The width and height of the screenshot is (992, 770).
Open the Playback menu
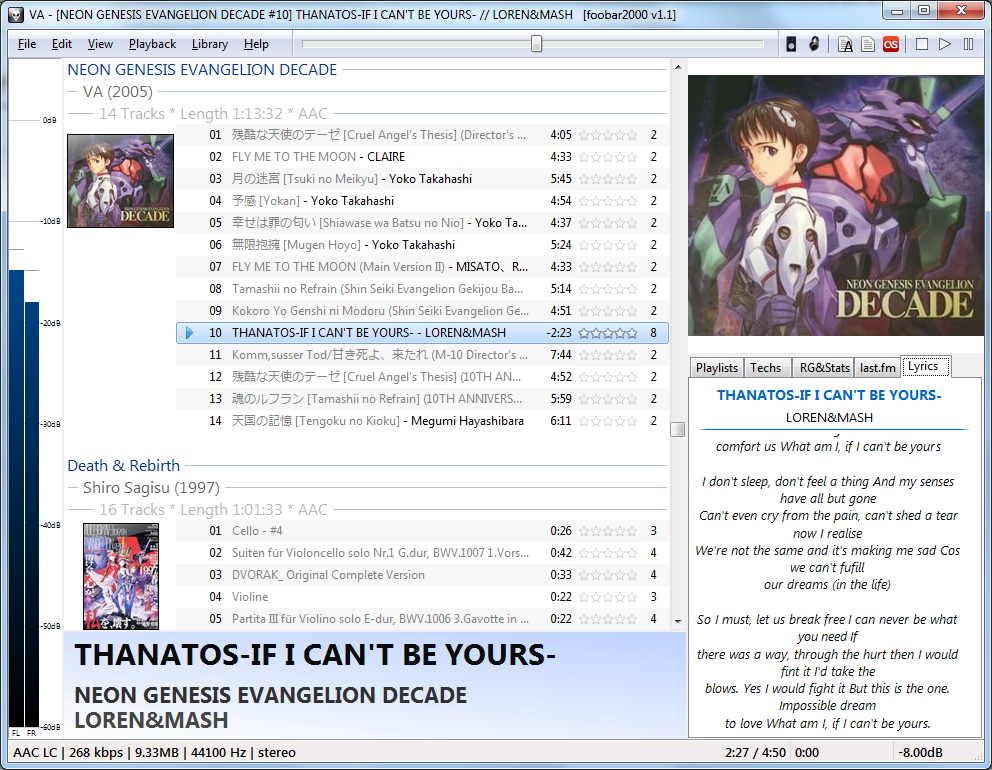pyautogui.click(x=152, y=44)
